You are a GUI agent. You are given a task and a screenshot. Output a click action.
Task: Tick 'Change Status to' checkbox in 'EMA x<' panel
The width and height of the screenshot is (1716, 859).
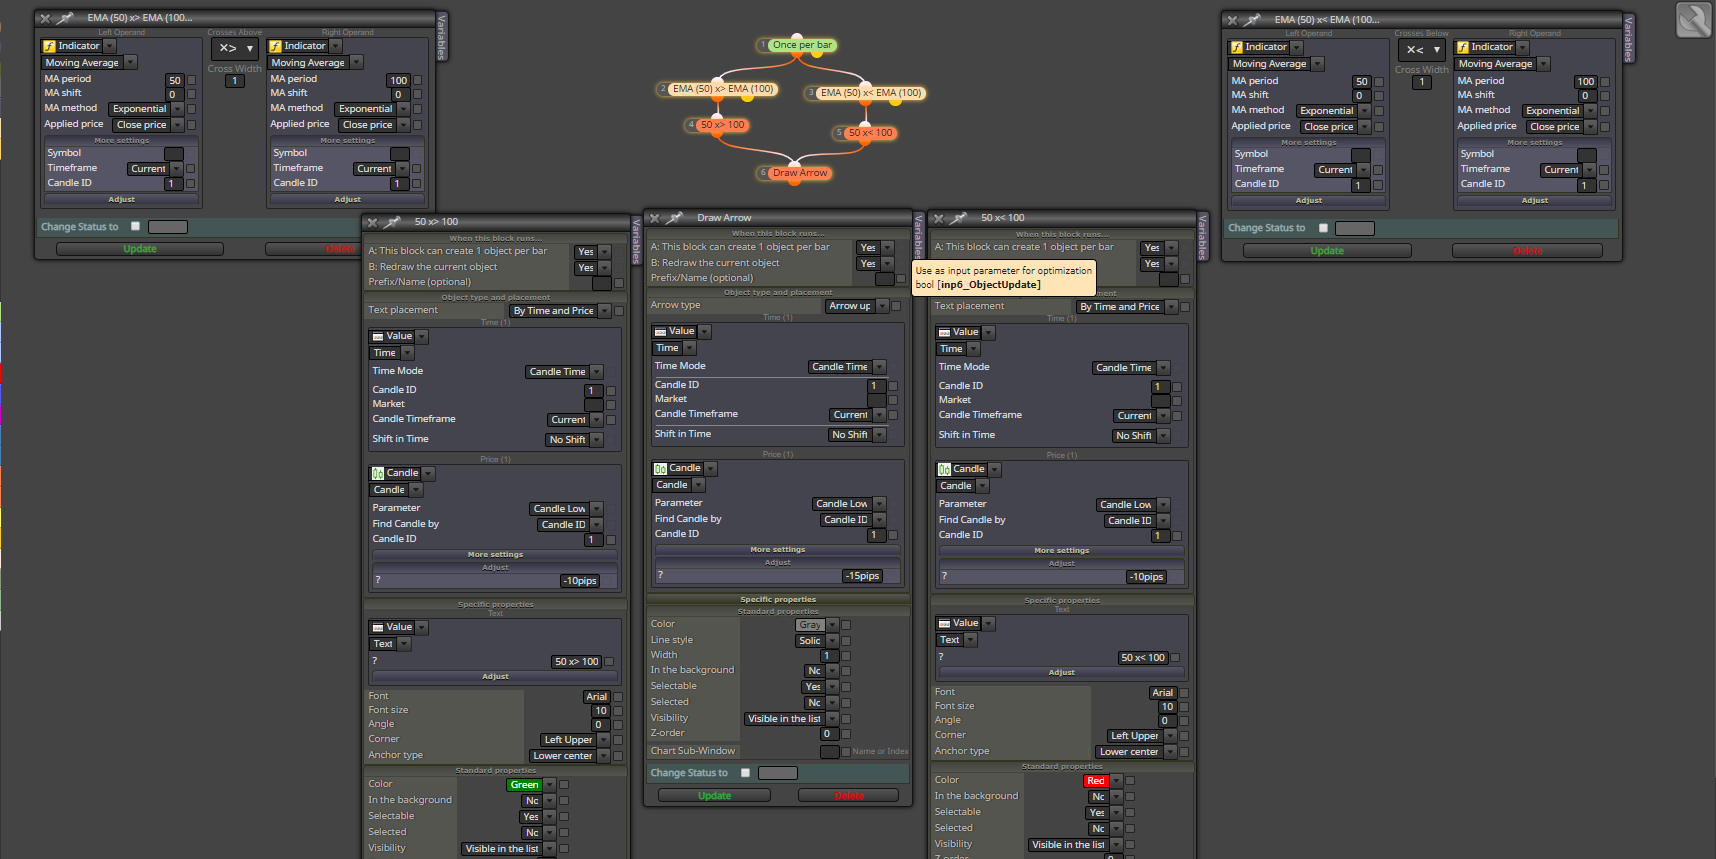pyautogui.click(x=1323, y=228)
